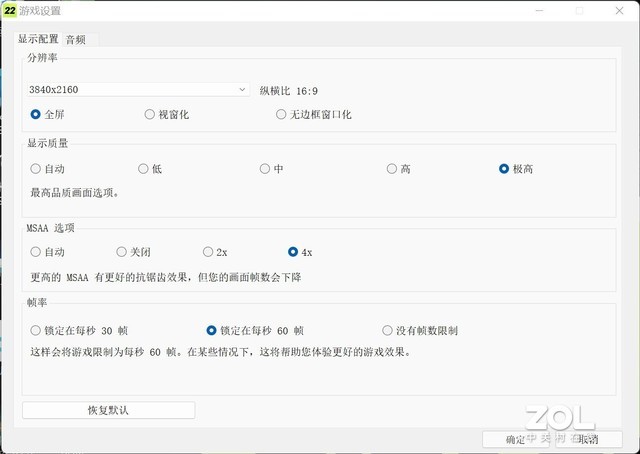Click the 分辨率 group label

[x=42, y=58]
